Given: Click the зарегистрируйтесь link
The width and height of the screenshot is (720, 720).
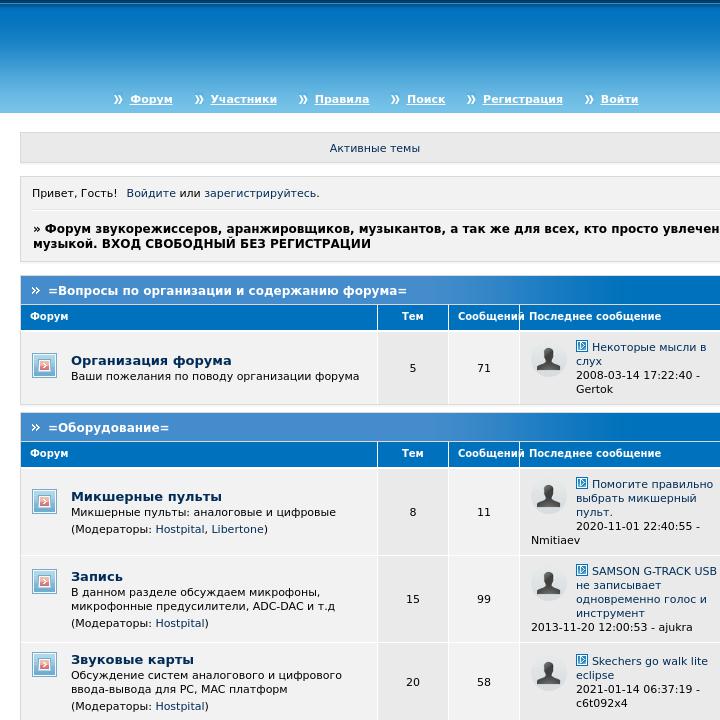Looking at the screenshot, I should pos(260,193).
